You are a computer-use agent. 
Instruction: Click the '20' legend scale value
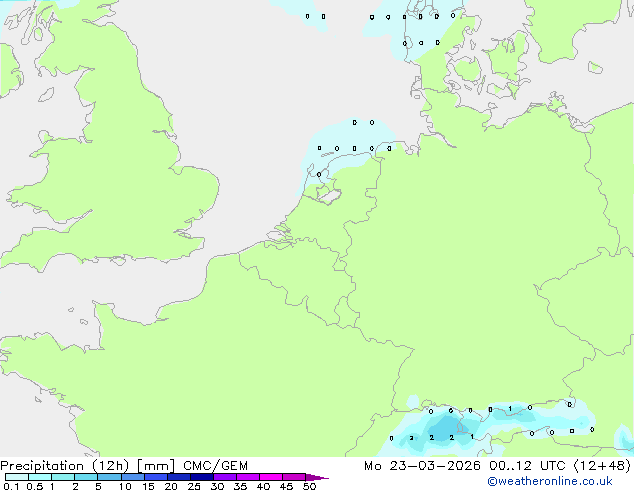pyautogui.click(x=171, y=486)
